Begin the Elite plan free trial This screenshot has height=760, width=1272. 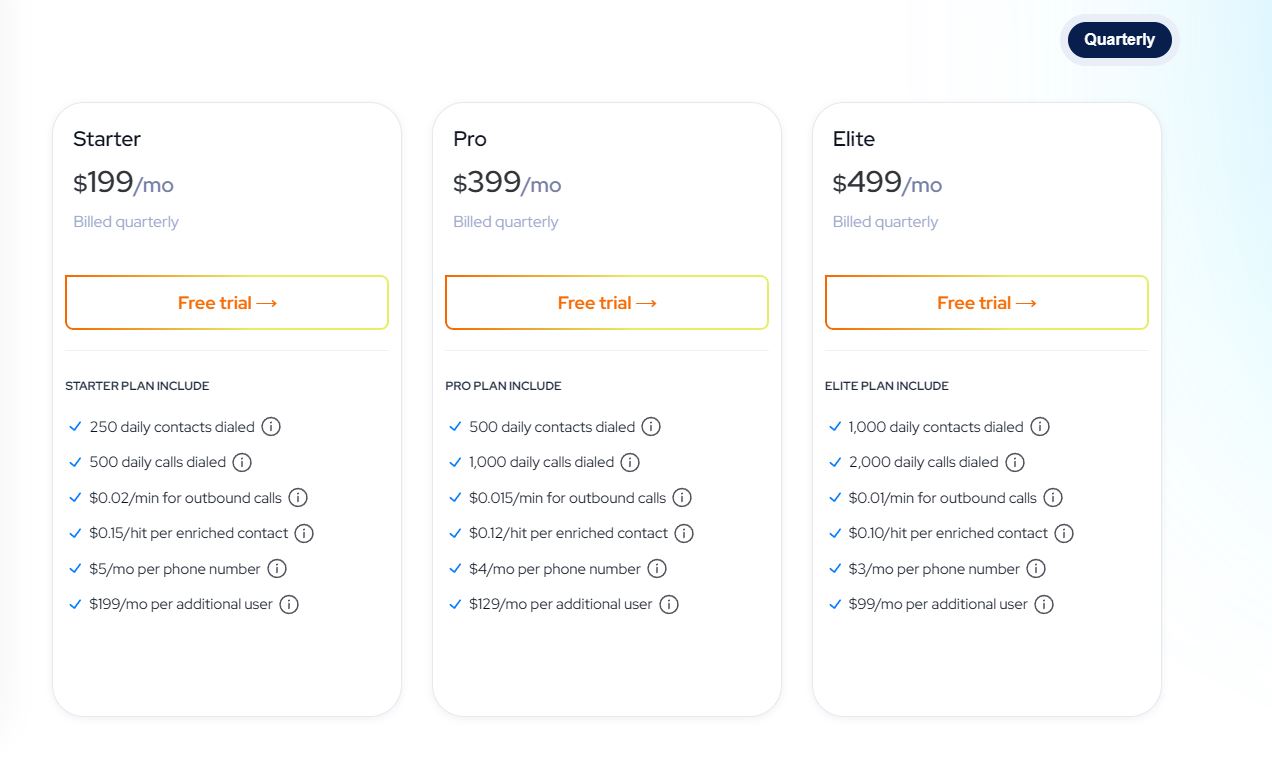(986, 303)
